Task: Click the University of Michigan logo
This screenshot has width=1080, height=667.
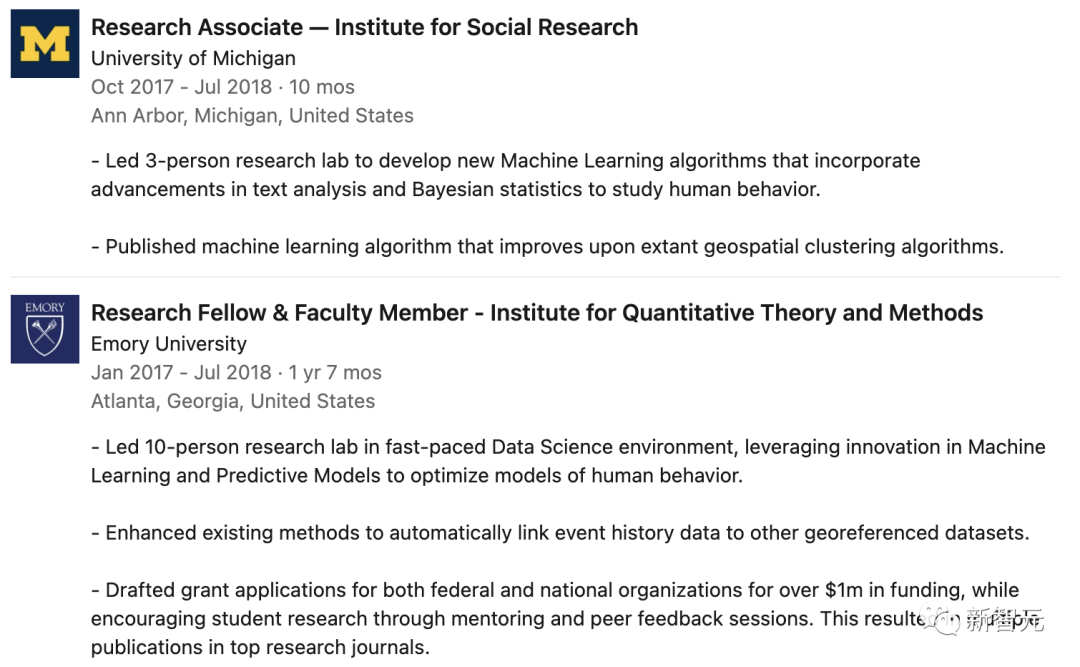Action: pos(45,44)
